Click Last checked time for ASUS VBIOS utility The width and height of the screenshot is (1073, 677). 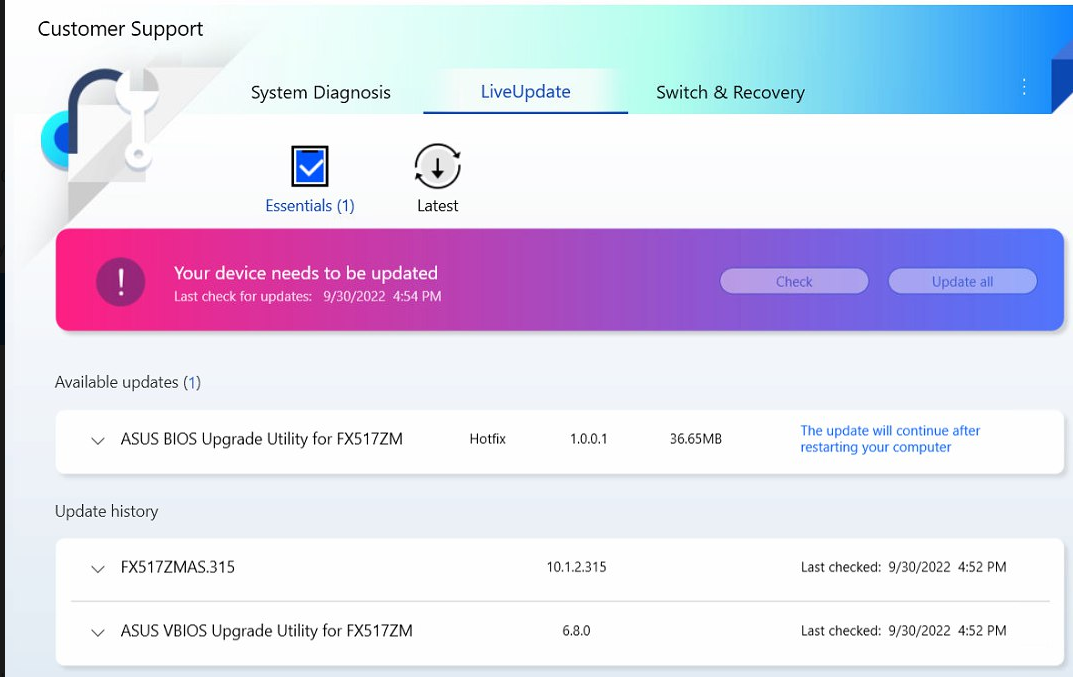click(x=903, y=630)
